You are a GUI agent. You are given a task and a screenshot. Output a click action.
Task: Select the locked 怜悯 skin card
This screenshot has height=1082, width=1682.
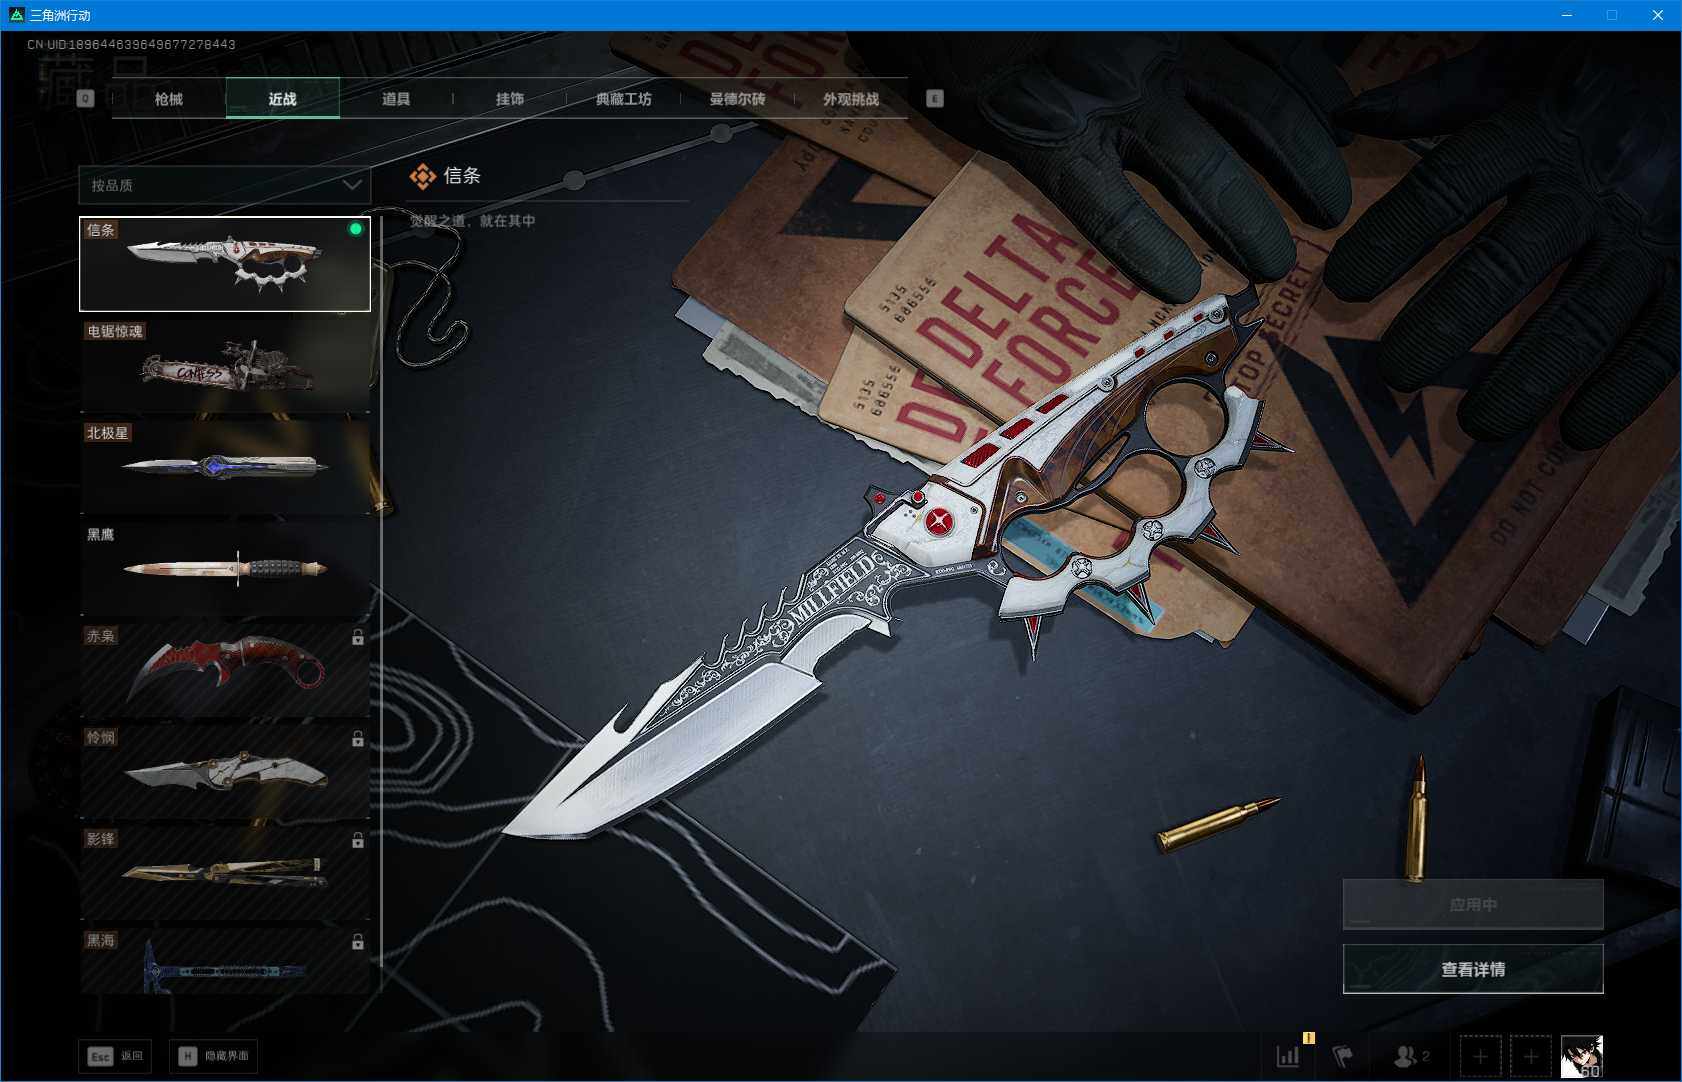coord(225,773)
